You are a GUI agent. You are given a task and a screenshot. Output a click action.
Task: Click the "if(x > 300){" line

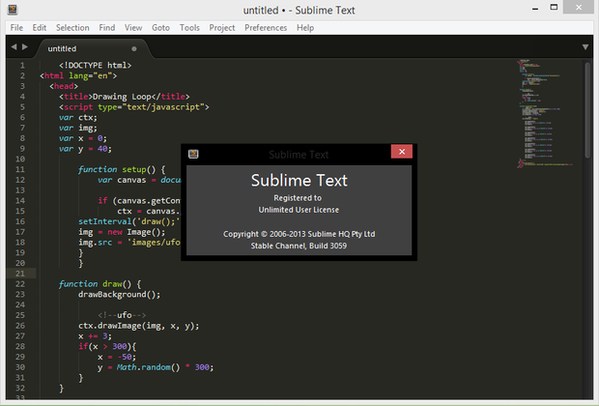pyautogui.click(x=107, y=346)
